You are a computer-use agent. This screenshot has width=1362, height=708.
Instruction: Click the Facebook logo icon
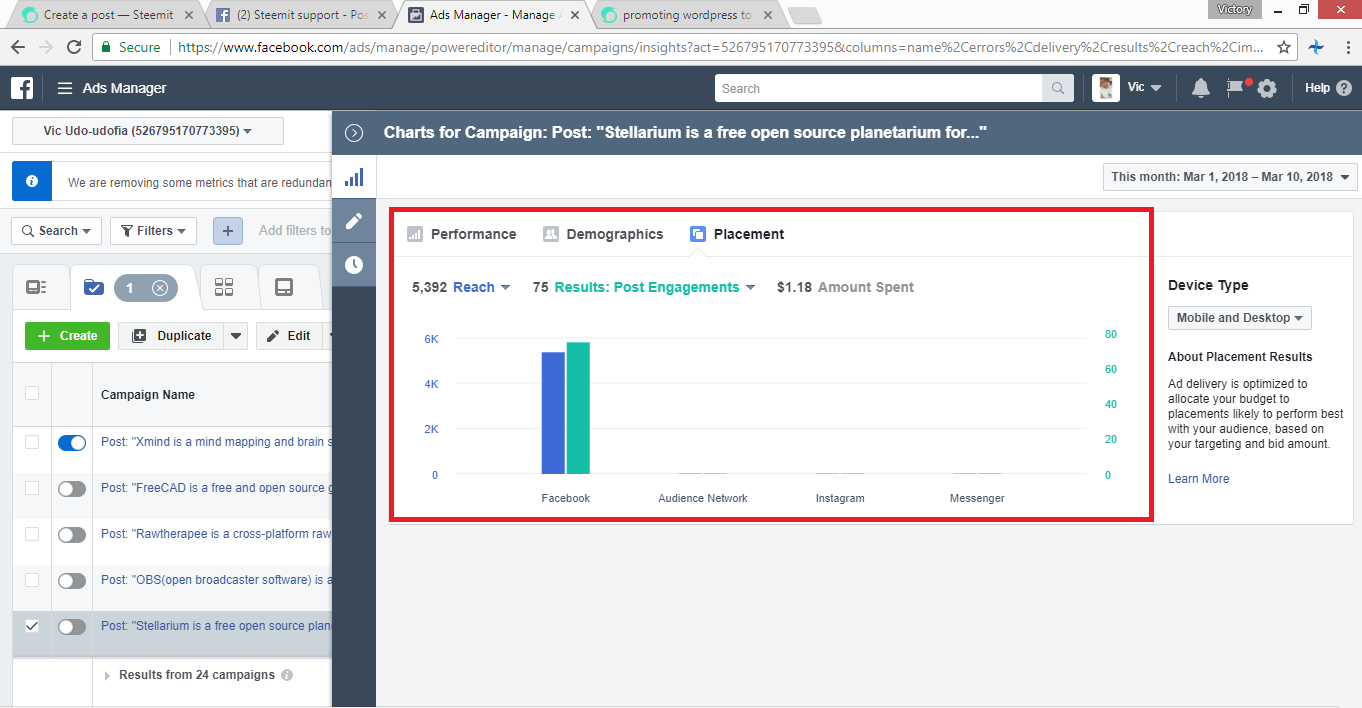[22, 88]
